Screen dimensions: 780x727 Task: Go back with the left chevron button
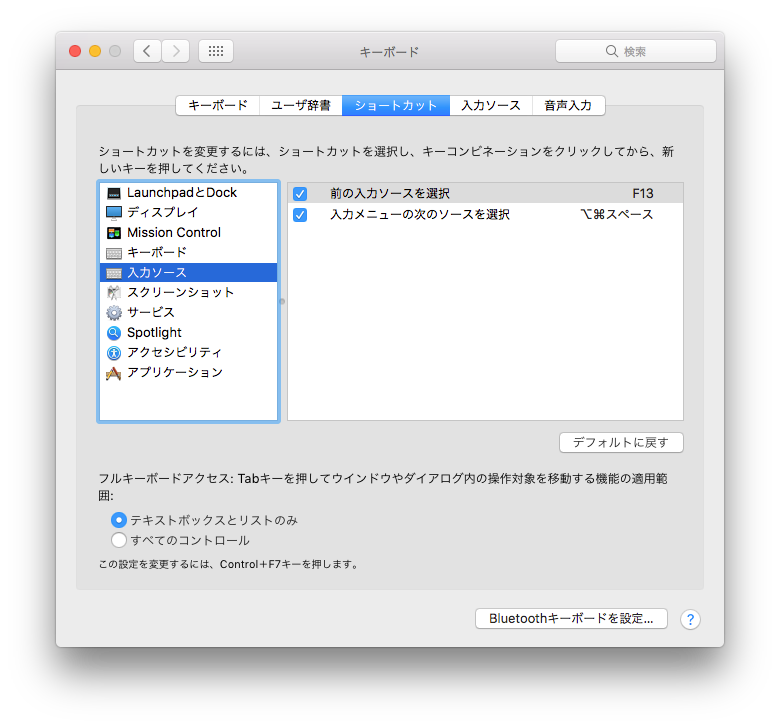(x=147, y=51)
